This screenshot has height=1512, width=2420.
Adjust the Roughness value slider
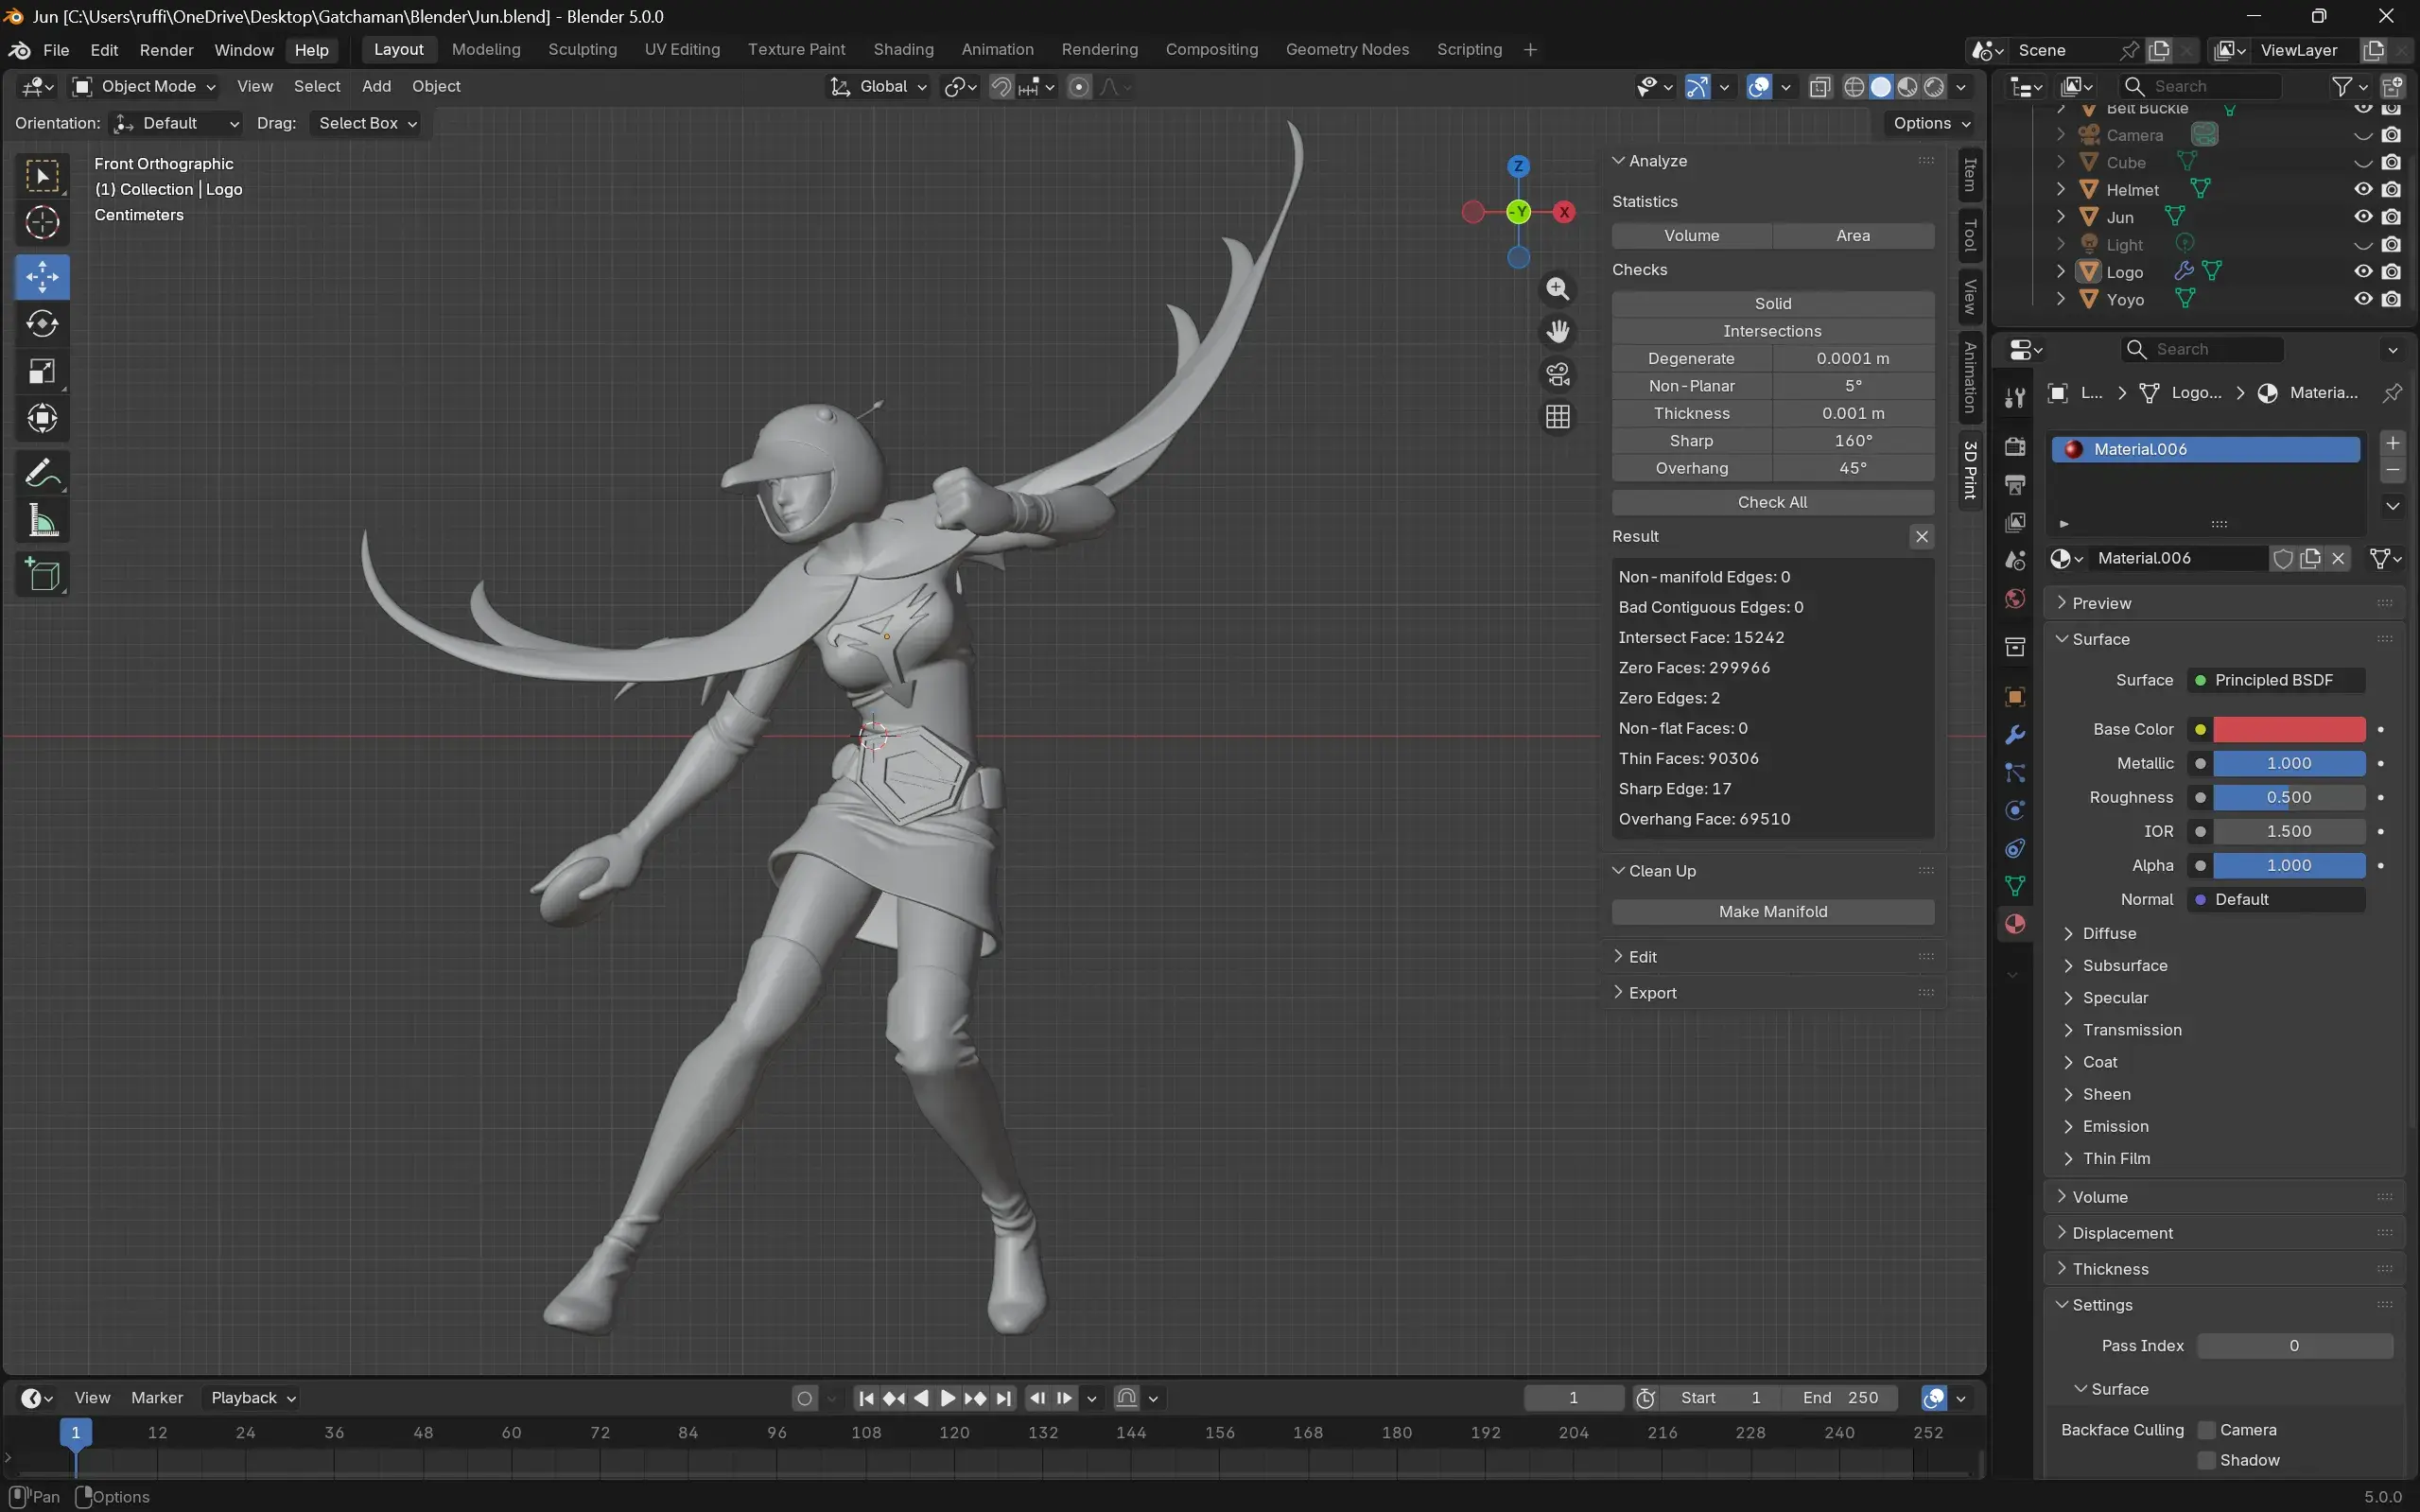pyautogui.click(x=2289, y=798)
